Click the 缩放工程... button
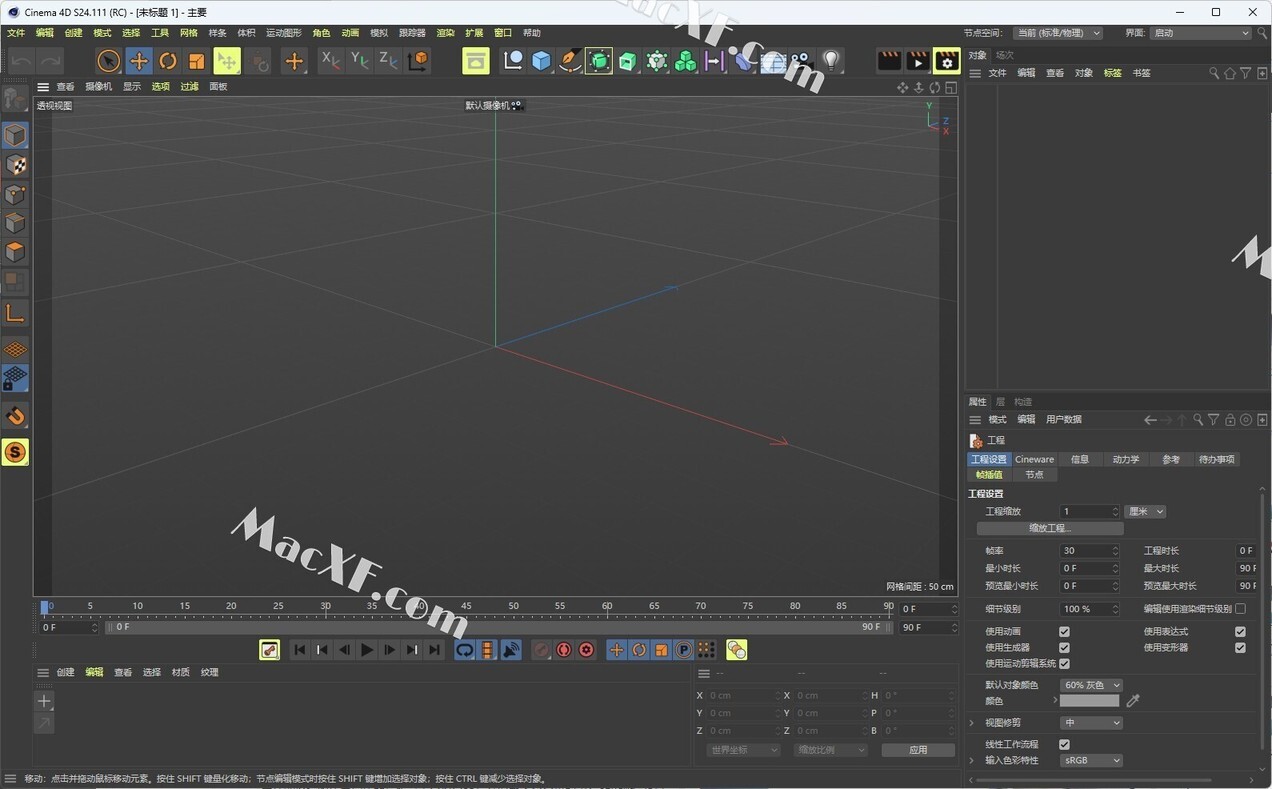Screen dimensions: 1272x789 pos(1050,528)
